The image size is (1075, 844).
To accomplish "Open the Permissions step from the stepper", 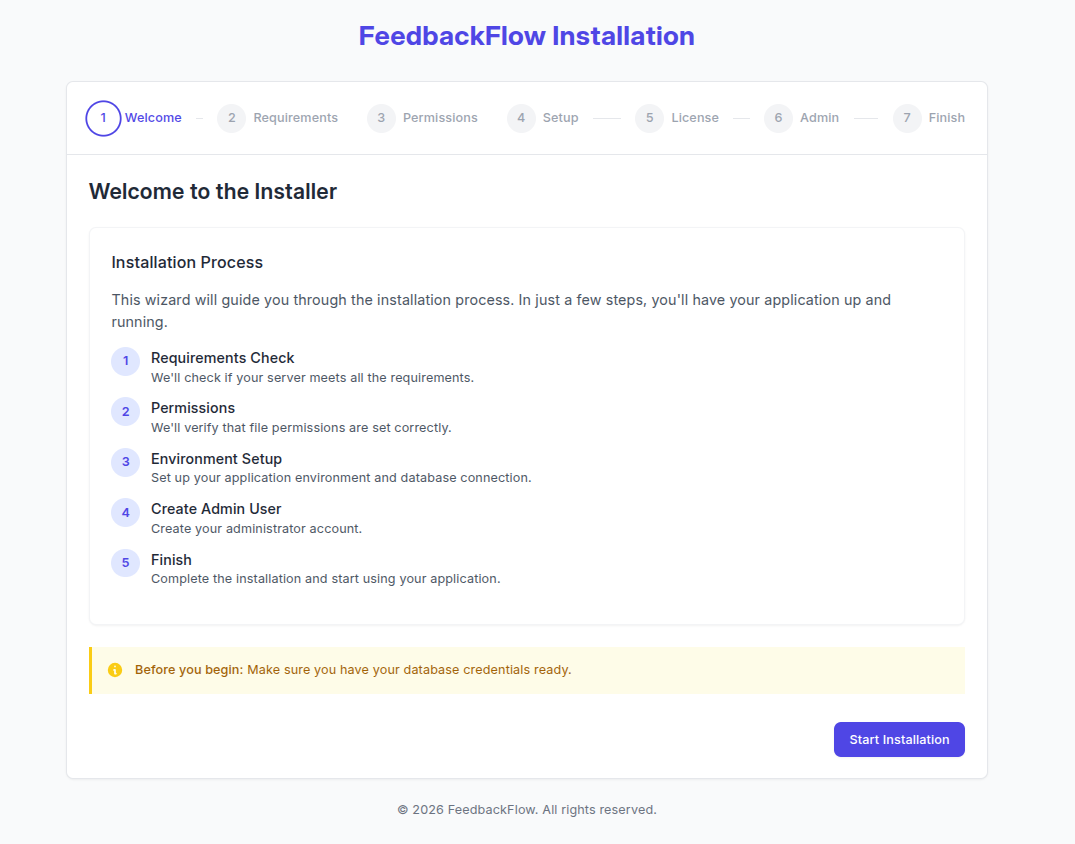I will point(440,118).
